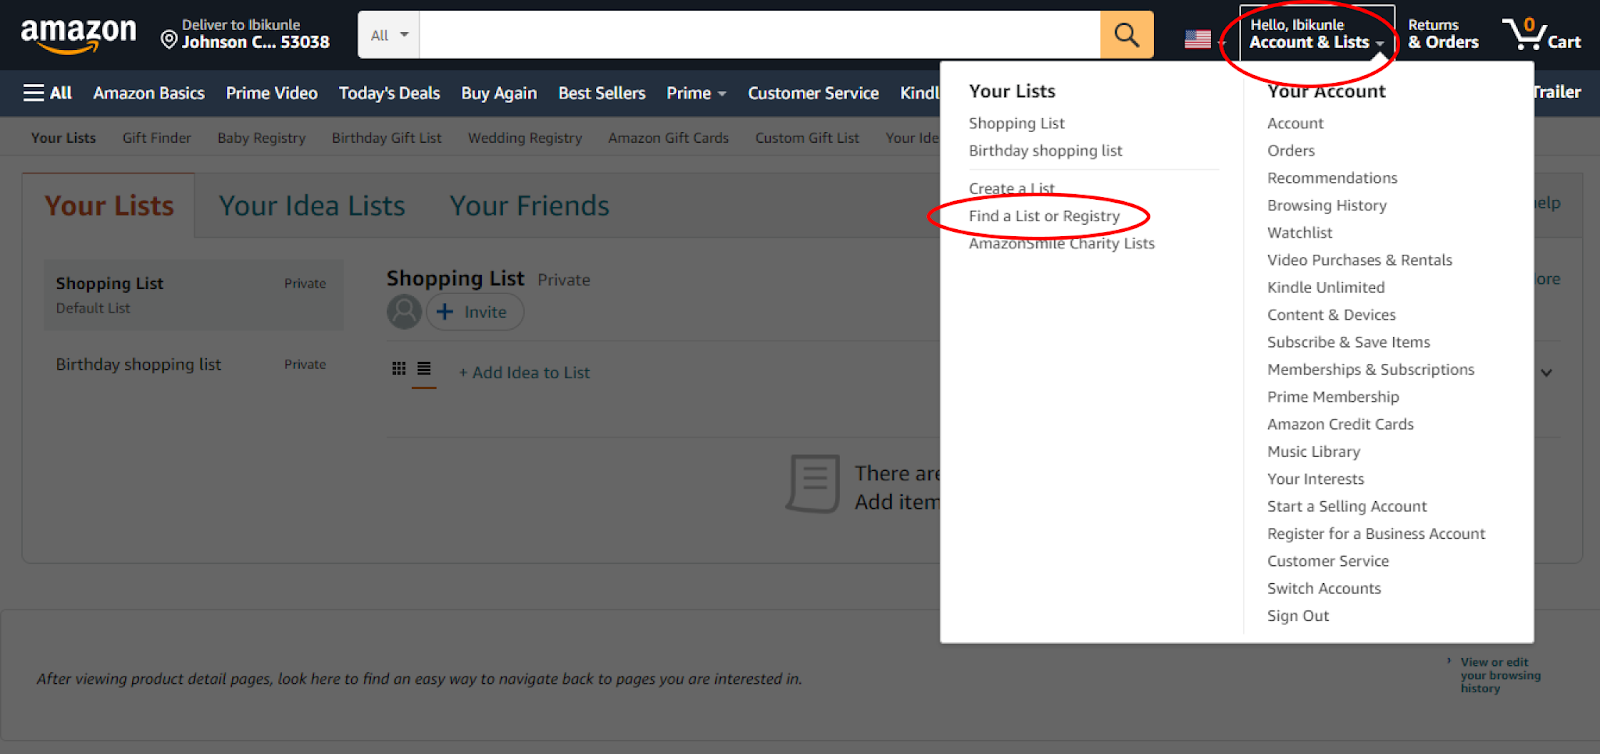
Task: Open Best Sellers
Action: coord(602,93)
